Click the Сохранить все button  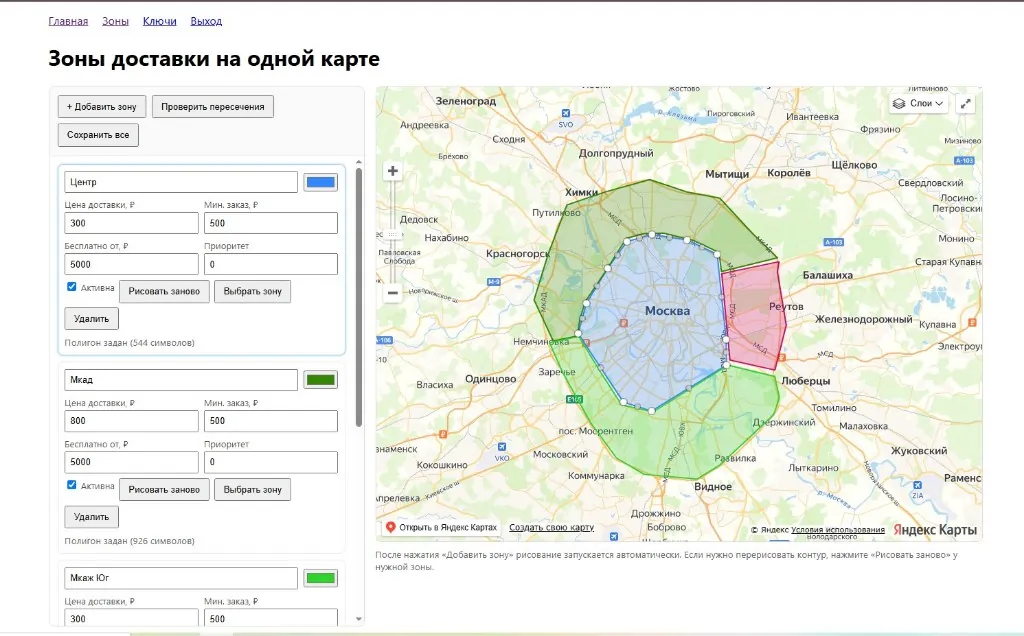pyautogui.click(x=98, y=135)
